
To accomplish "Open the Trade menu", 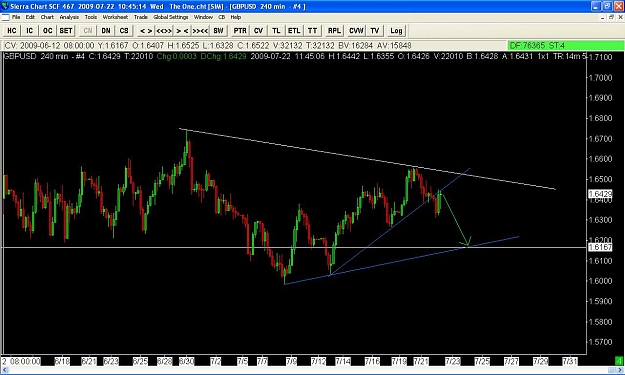I will 141,17.
